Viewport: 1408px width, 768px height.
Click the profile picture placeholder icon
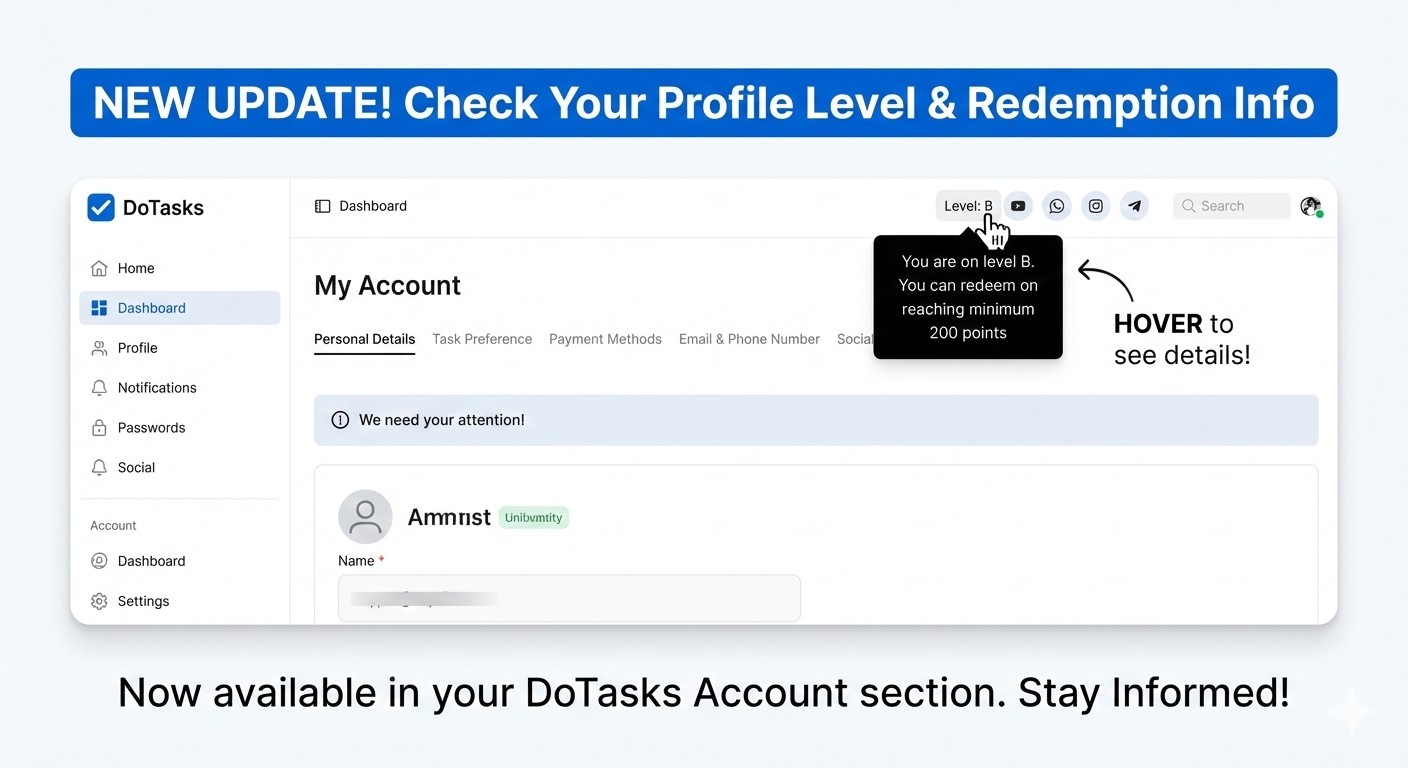365,517
